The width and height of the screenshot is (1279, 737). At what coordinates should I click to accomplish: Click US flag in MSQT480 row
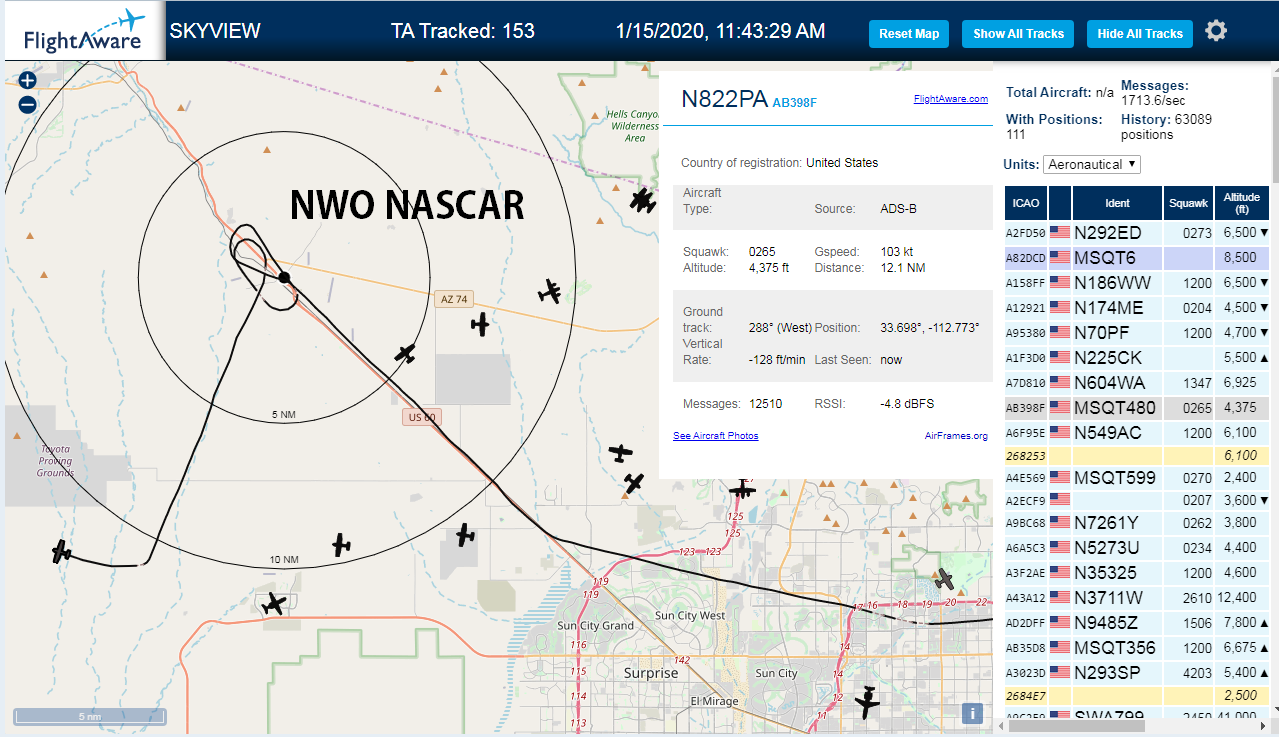(1060, 408)
